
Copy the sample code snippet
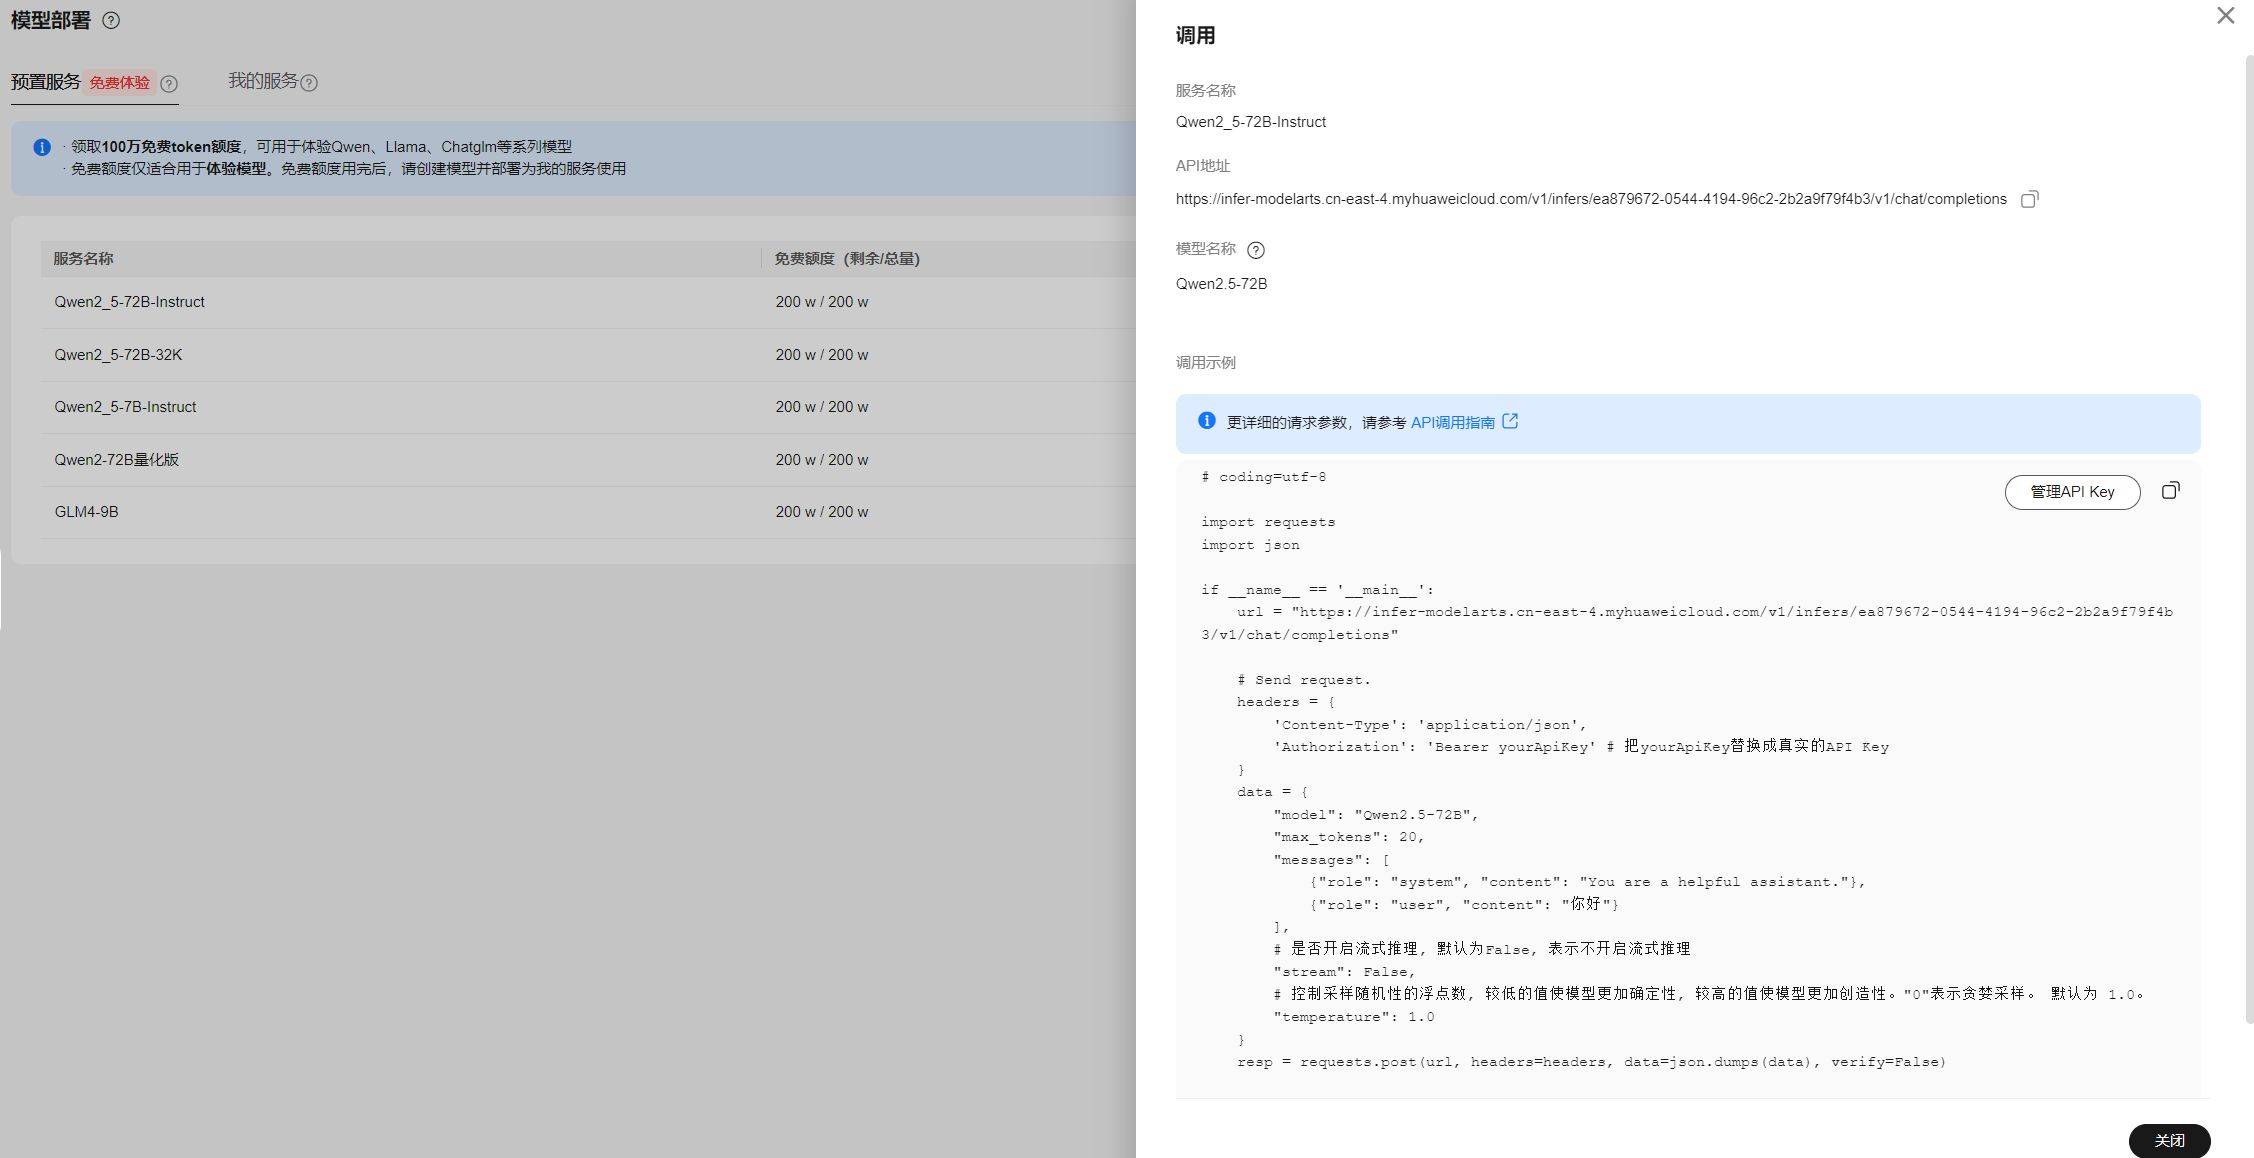pos(2170,491)
